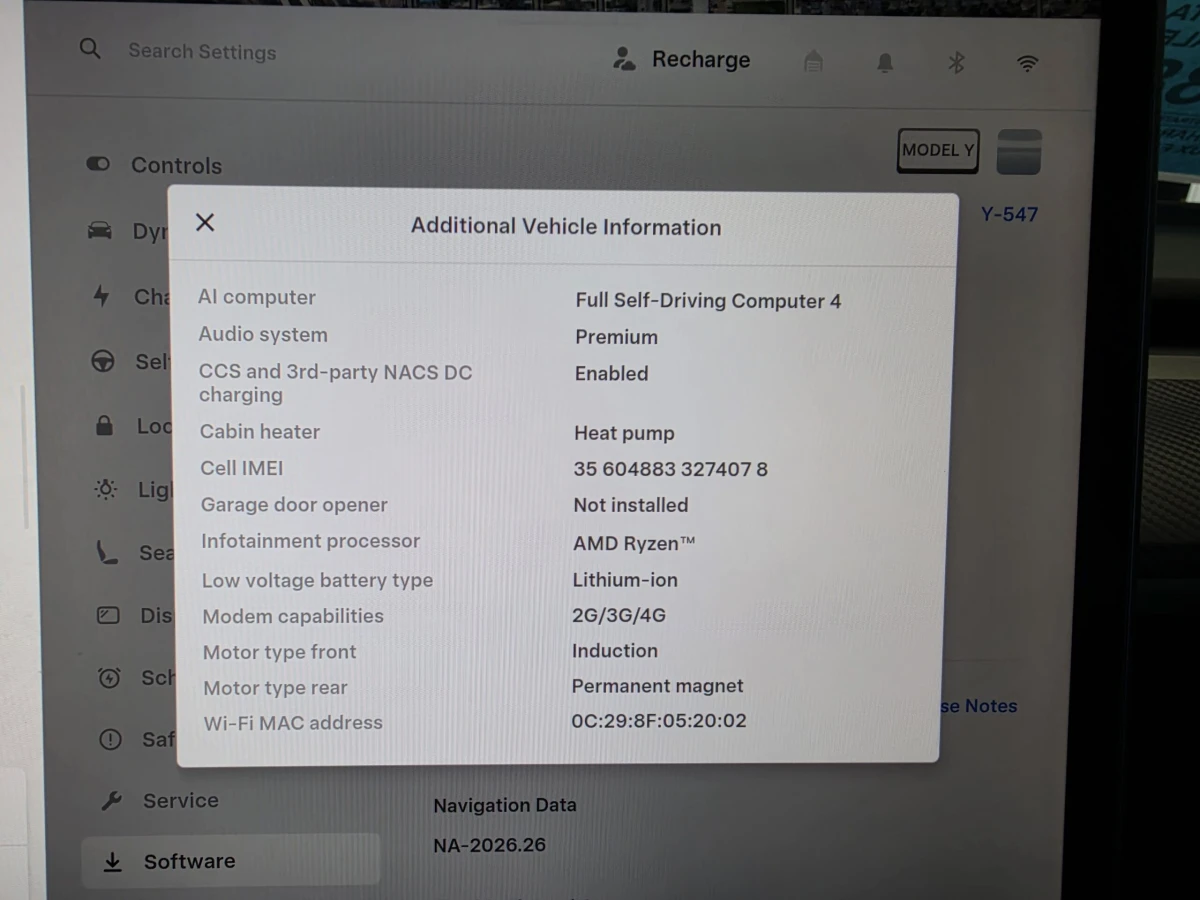
Task: Select the NA-2026.26 navigation version
Action: pos(489,845)
